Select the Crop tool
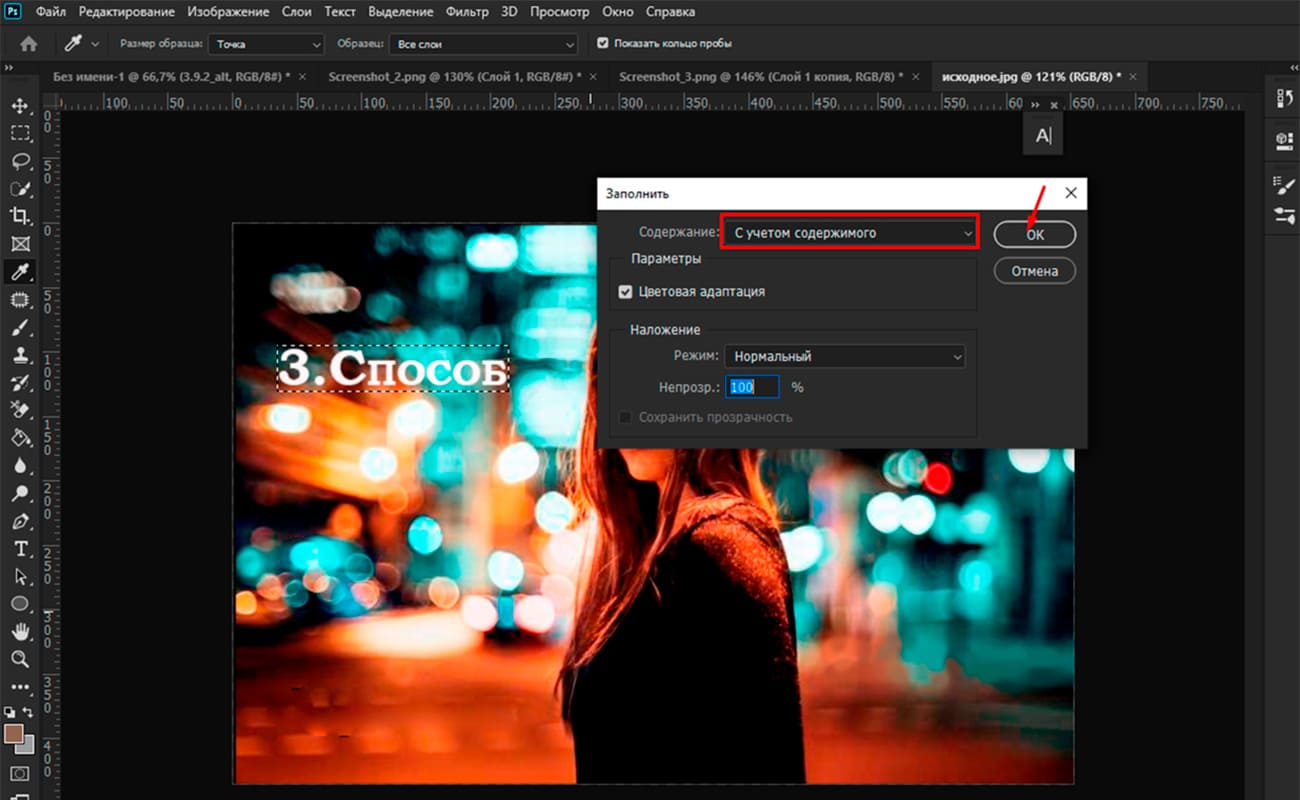1300x800 pixels. 22,216
